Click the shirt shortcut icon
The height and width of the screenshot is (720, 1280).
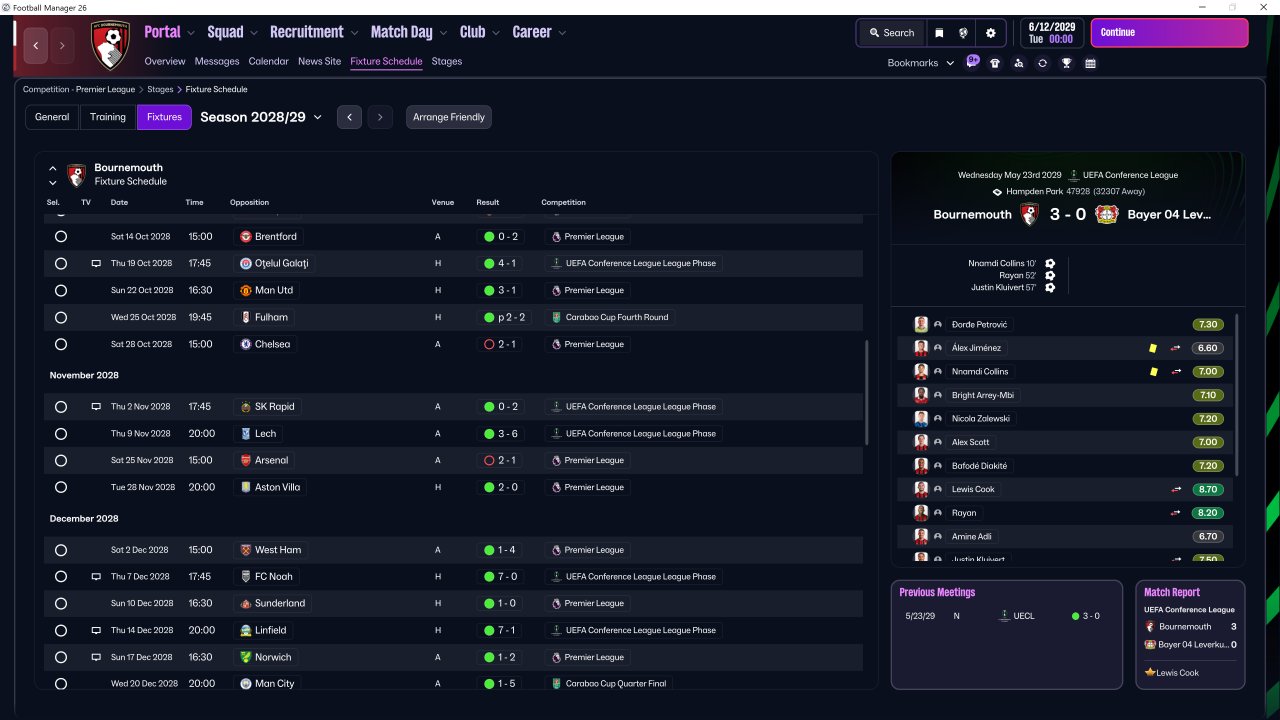click(x=995, y=63)
